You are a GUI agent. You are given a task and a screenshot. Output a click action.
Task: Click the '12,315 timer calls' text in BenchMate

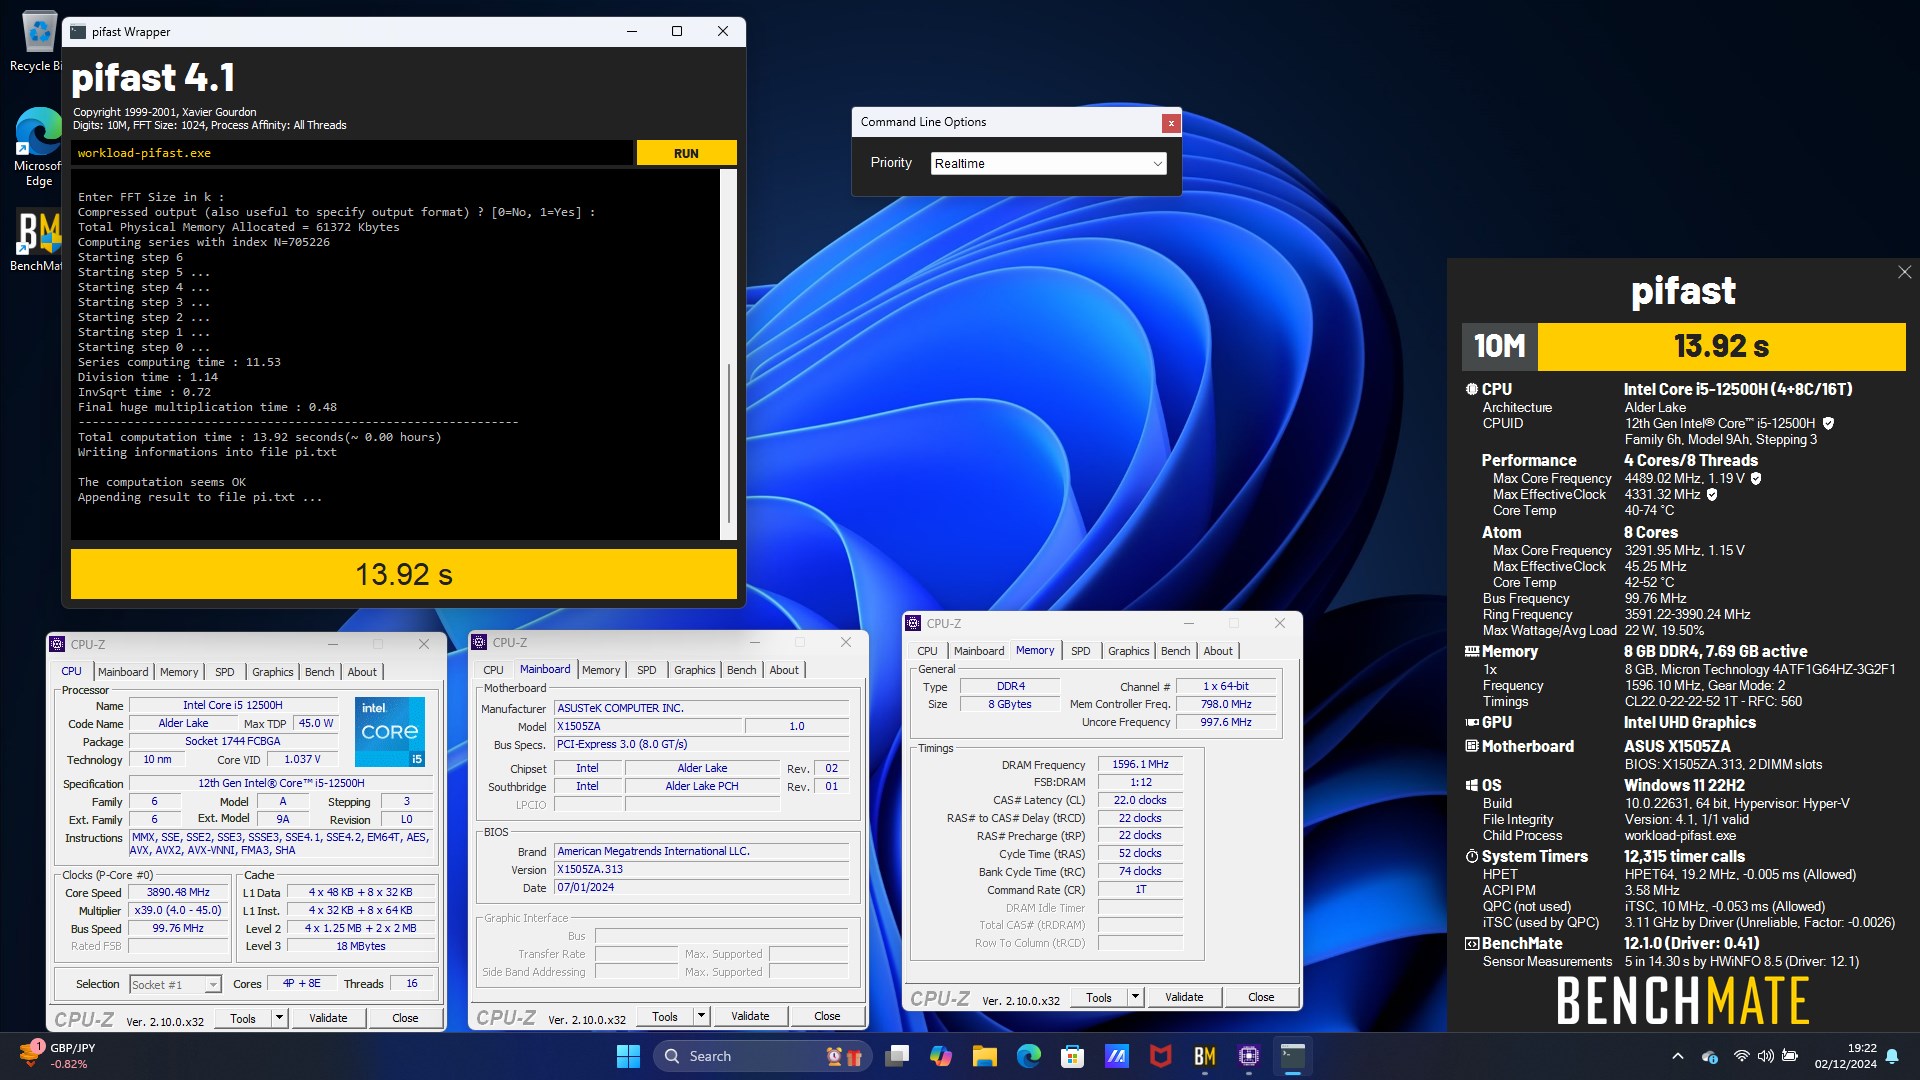click(x=1684, y=856)
